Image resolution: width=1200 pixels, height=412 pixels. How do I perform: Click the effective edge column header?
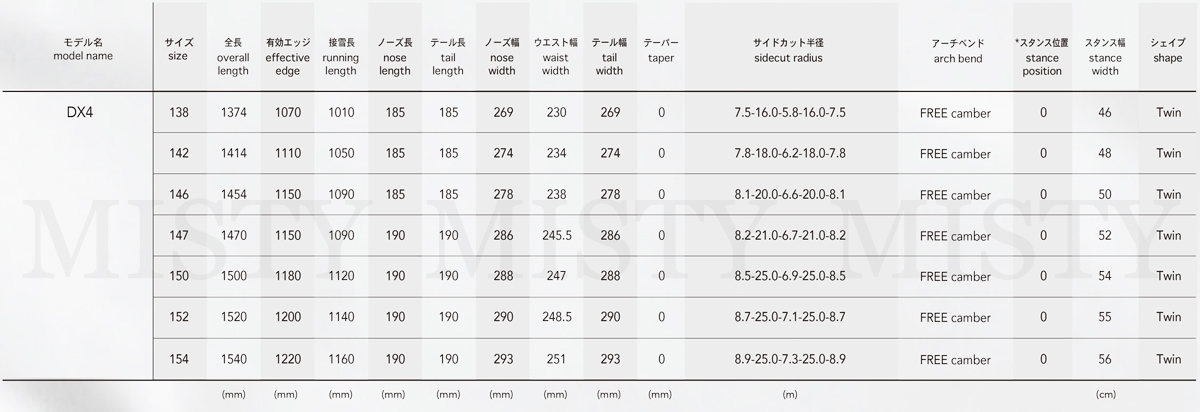click(x=287, y=57)
